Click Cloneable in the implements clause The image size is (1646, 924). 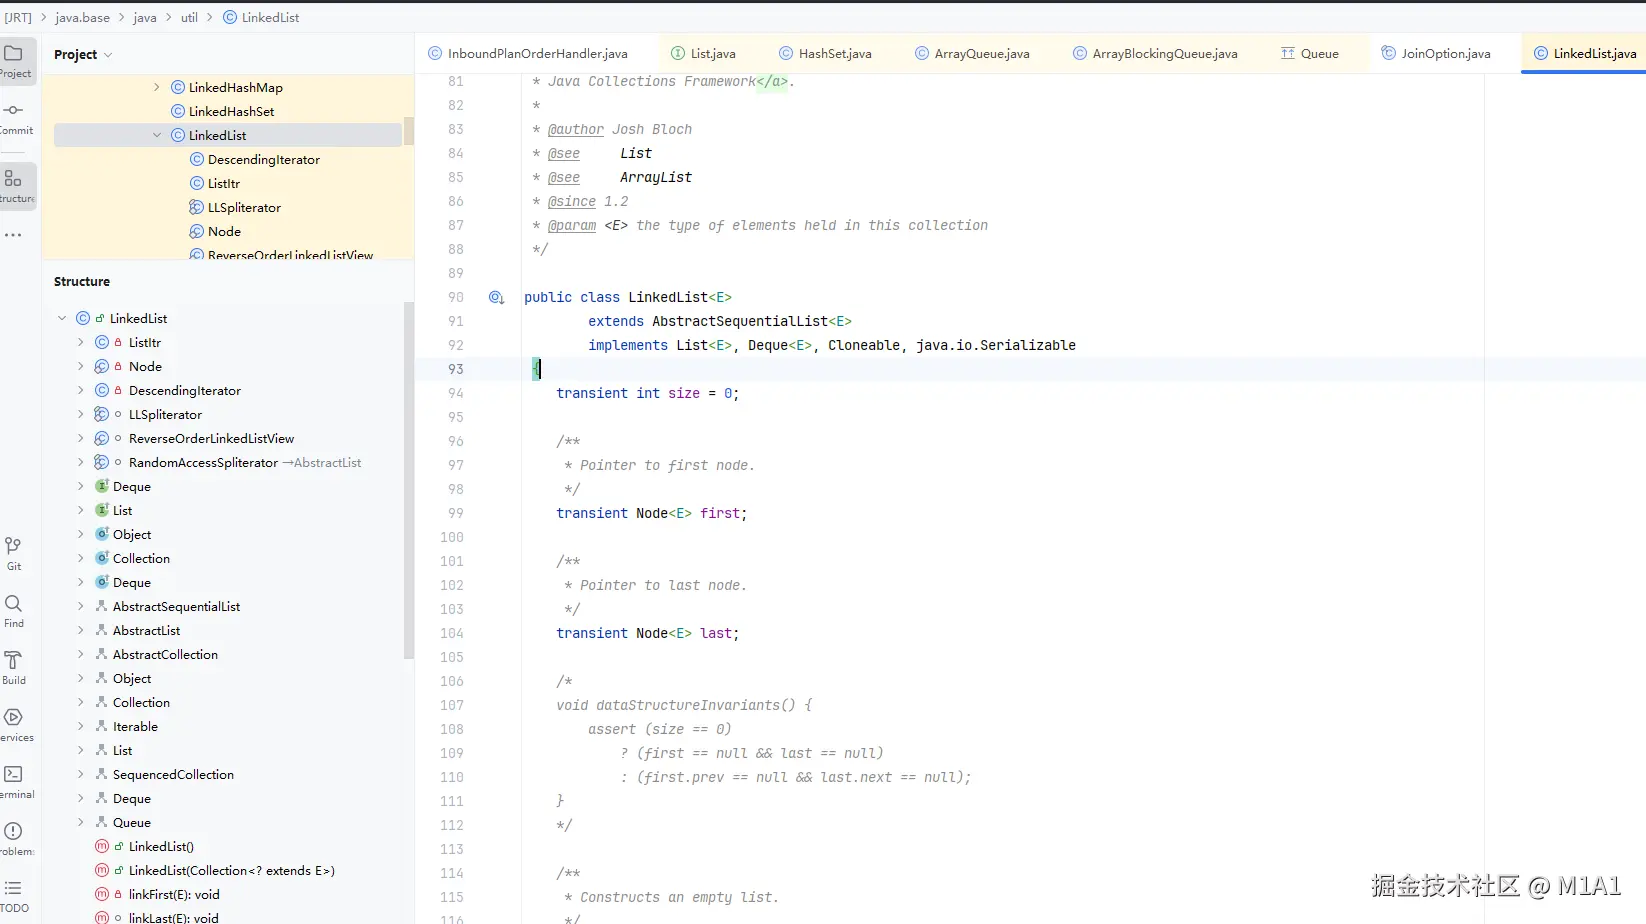click(864, 345)
